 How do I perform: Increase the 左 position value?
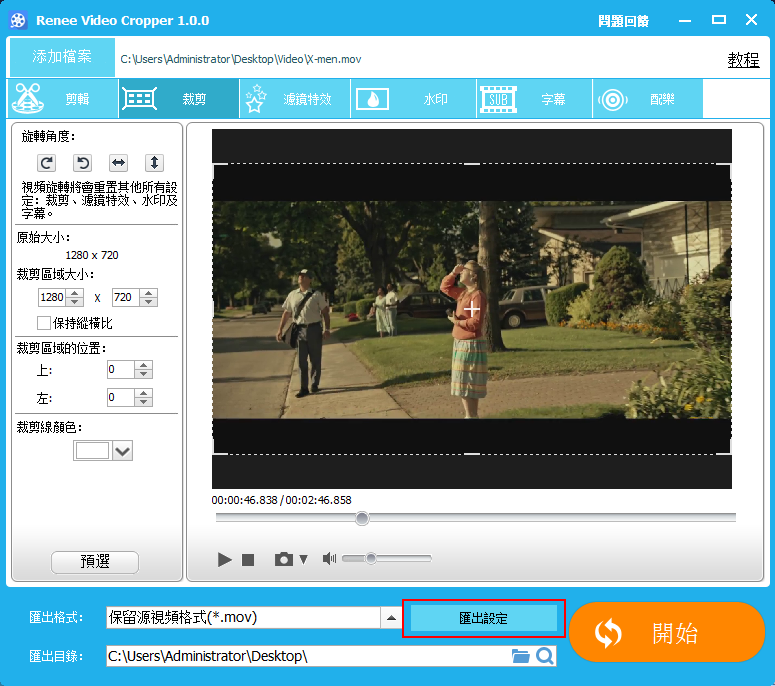pos(143,393)
